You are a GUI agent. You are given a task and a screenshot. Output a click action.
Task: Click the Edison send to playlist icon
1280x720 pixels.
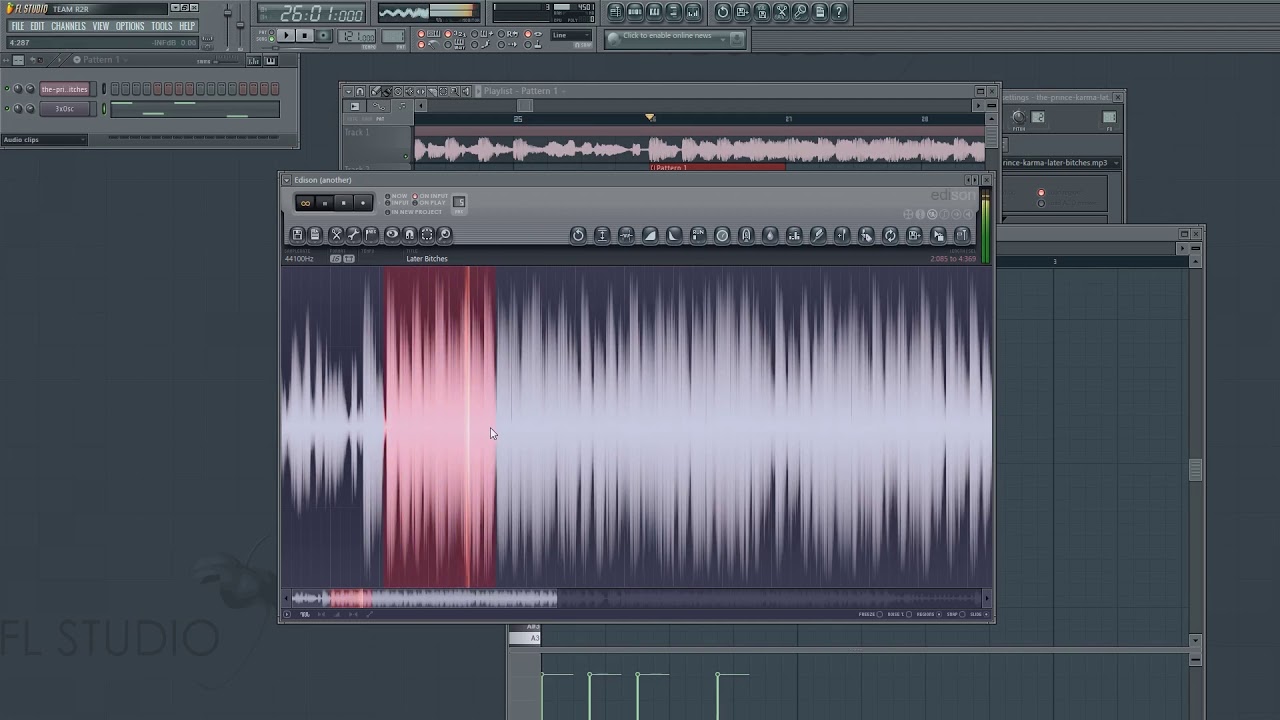(x=938, y=235)
